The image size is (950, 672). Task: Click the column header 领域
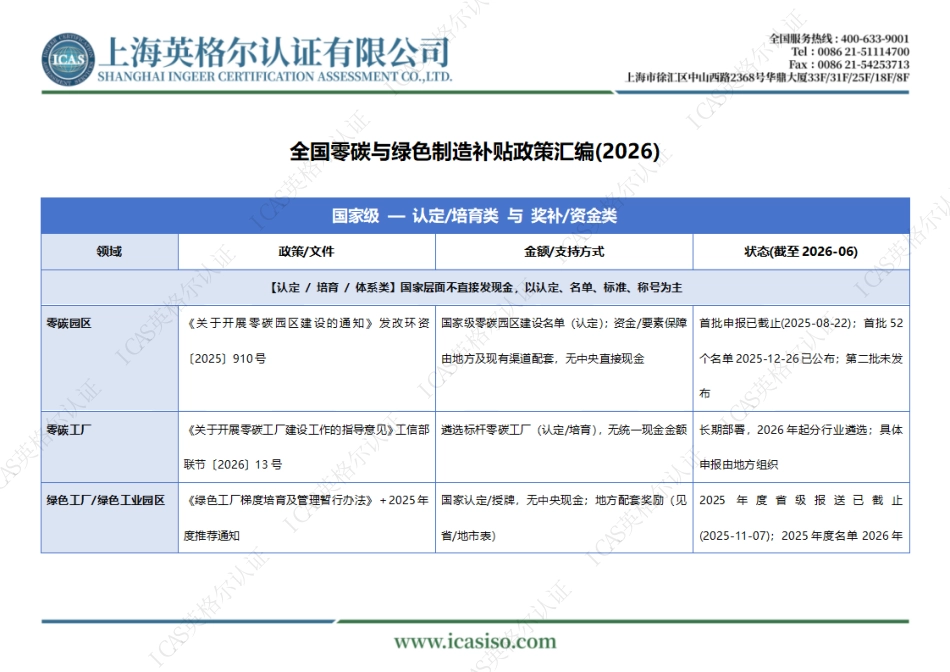pyautogui.click(x=110, y=251)
